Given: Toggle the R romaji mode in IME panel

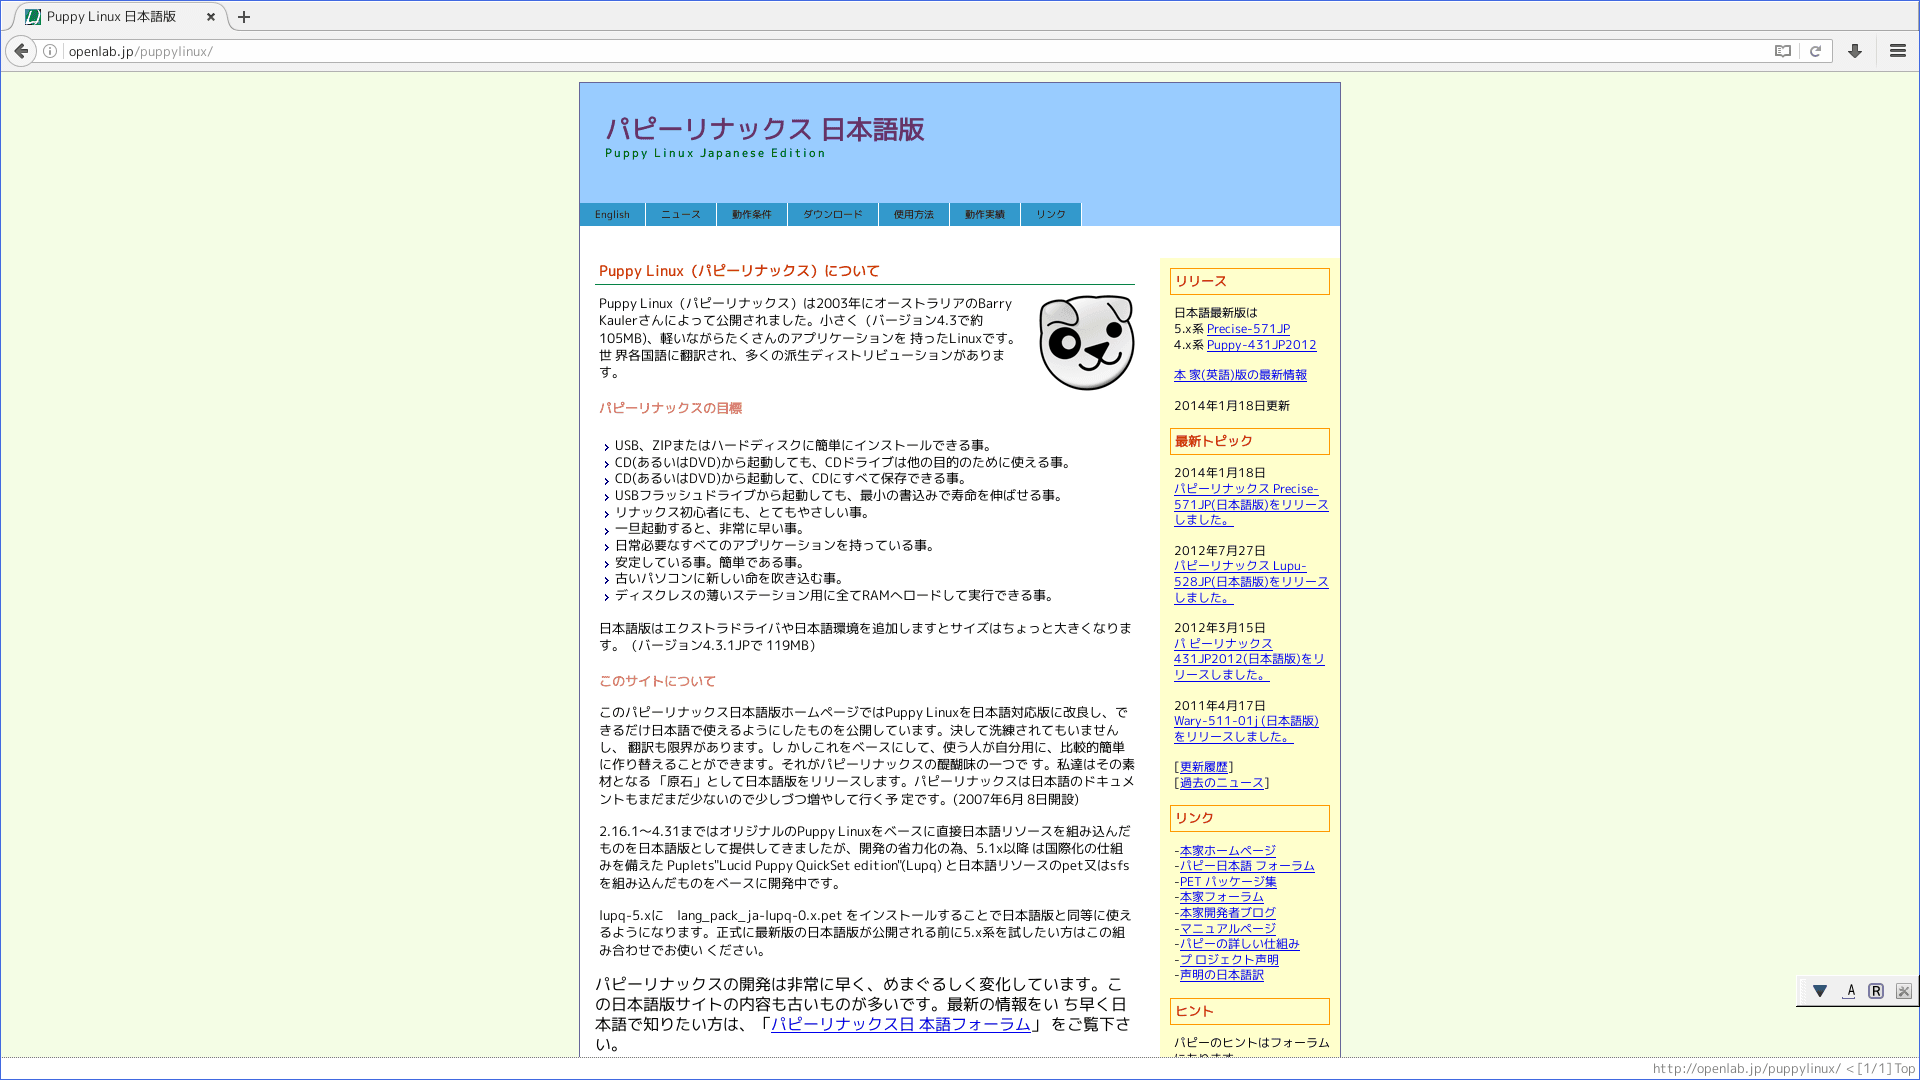Looking at the screenshot, I should (1876, 991).
